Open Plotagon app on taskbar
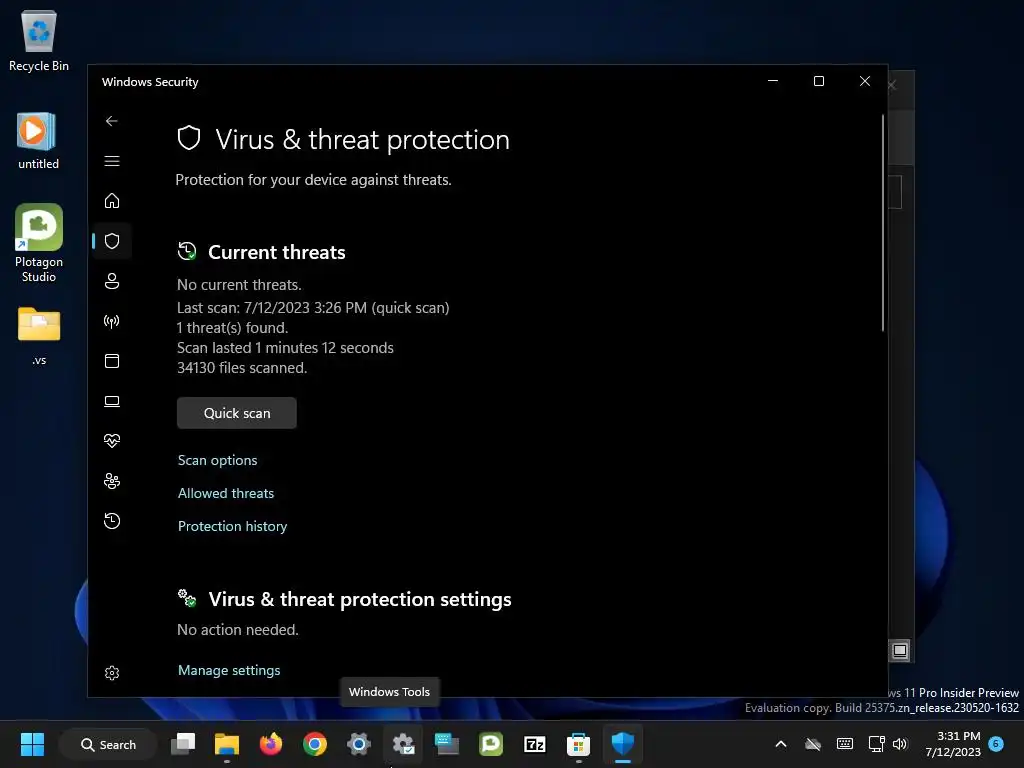 tap(490, 744)
